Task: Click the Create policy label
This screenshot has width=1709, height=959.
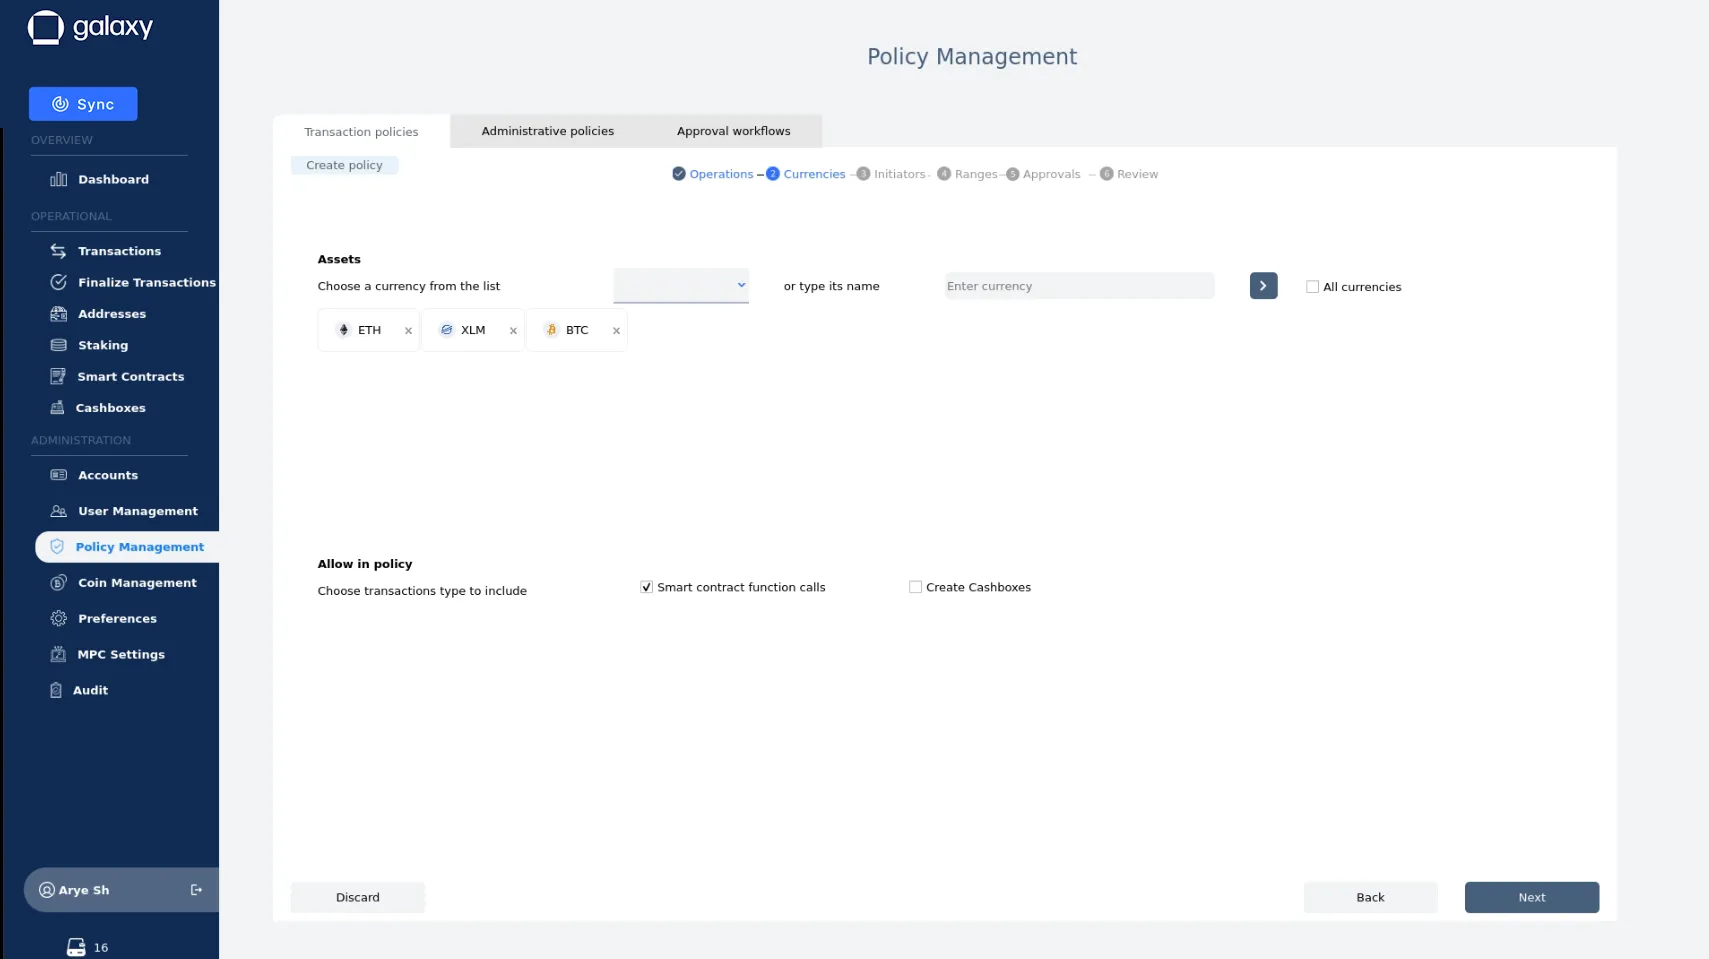Action: (344, 165)
